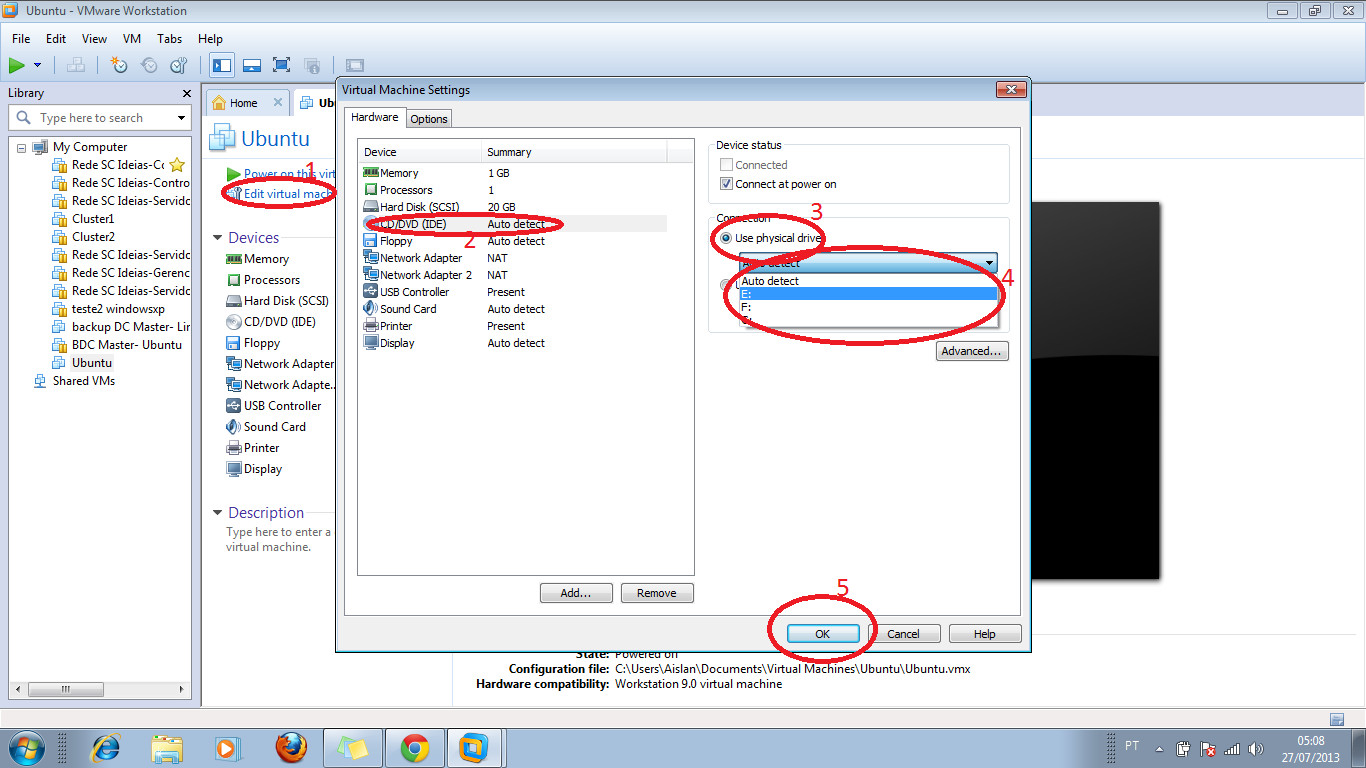
Task: Click the status bar icon at bottom right
Action: pos(1337,719)
